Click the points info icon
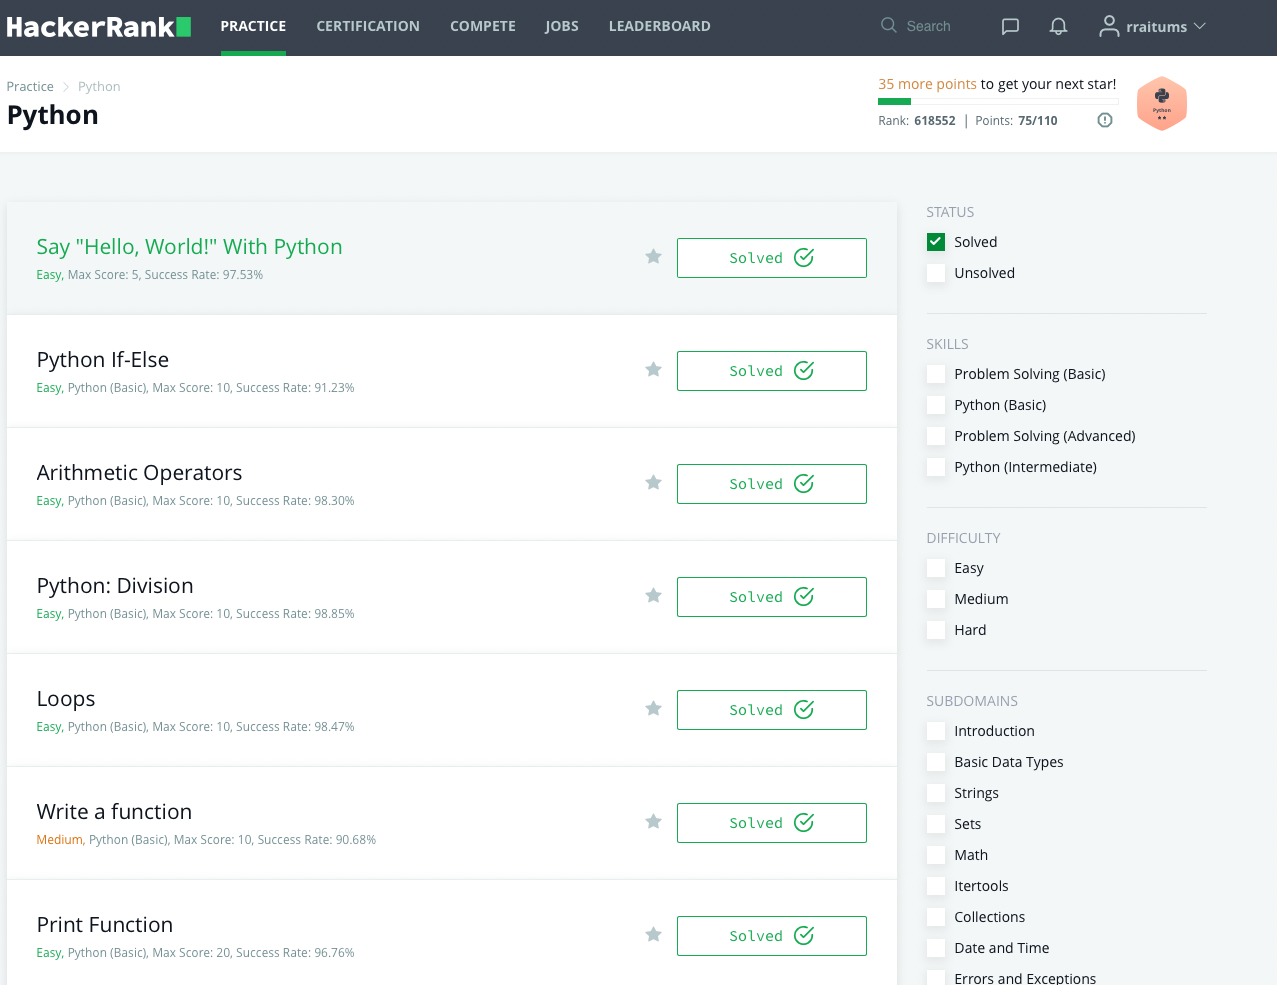Viewport: 1277px width, 985px height. coord(1105,120)
